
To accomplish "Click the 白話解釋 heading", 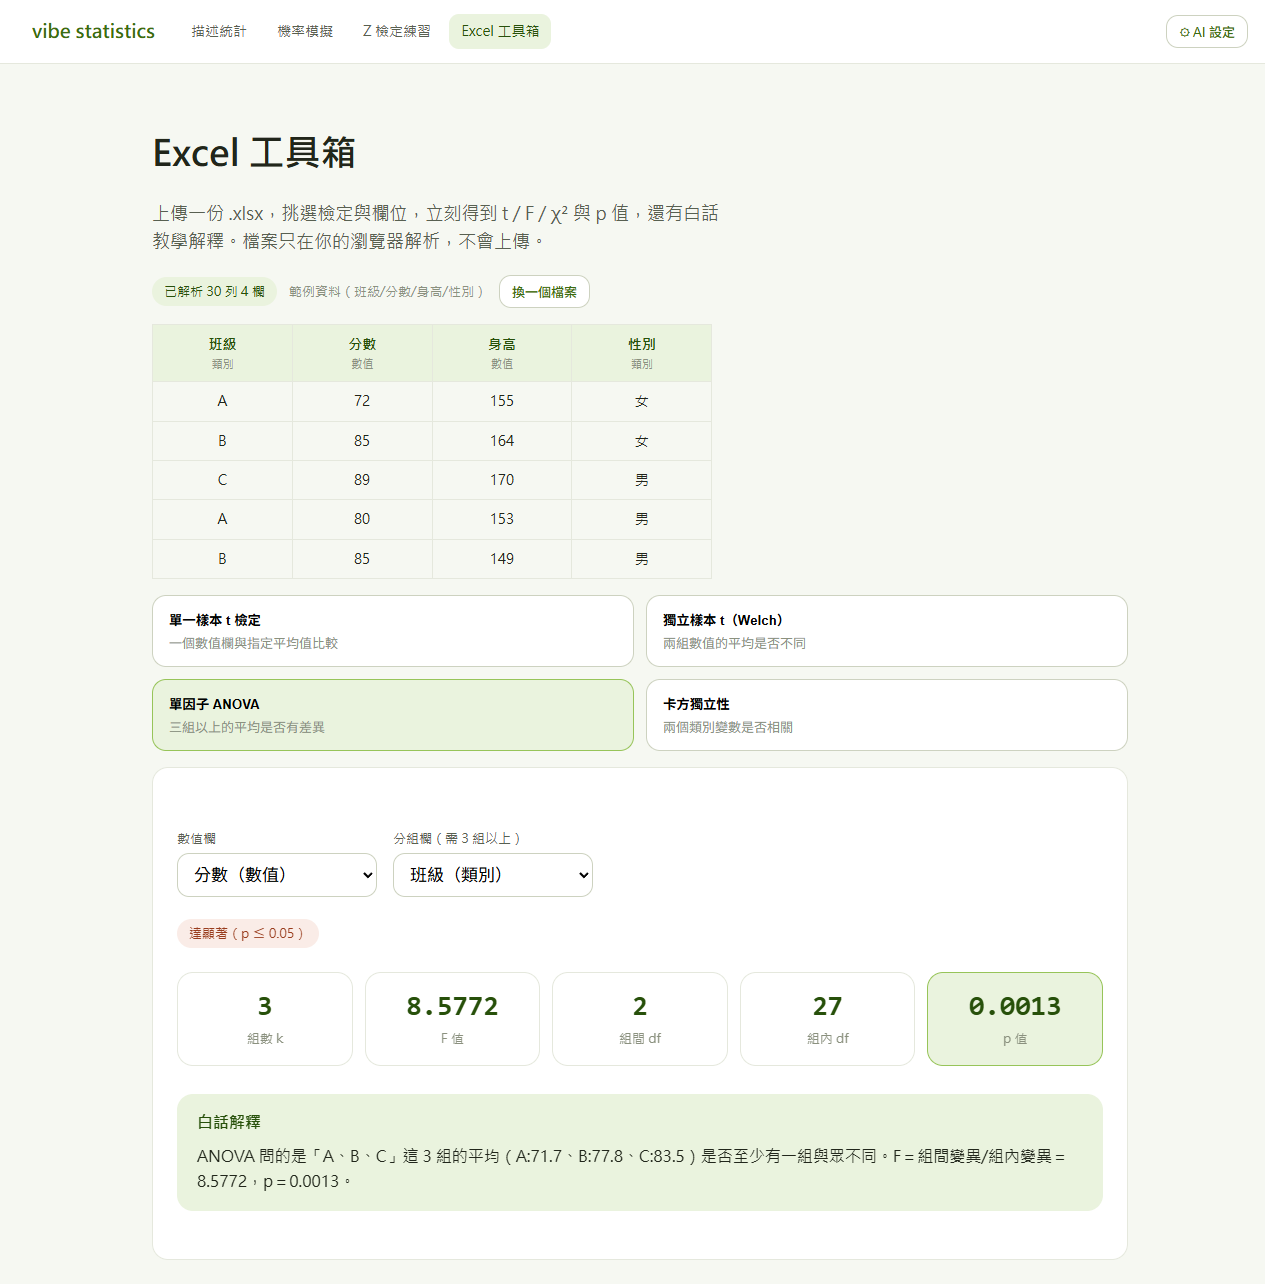I will tap(229, 1122).
